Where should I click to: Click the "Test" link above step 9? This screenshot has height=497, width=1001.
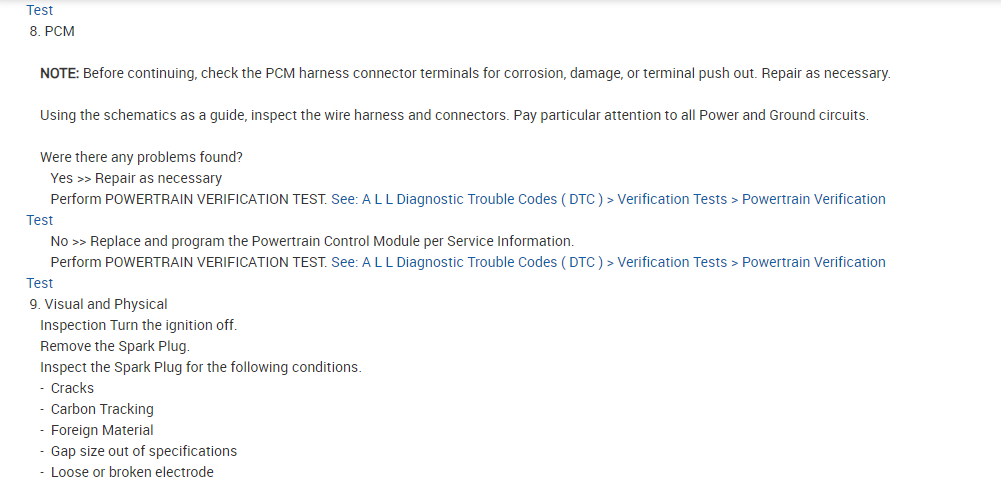pyautogui.click(x=40, y=283)
